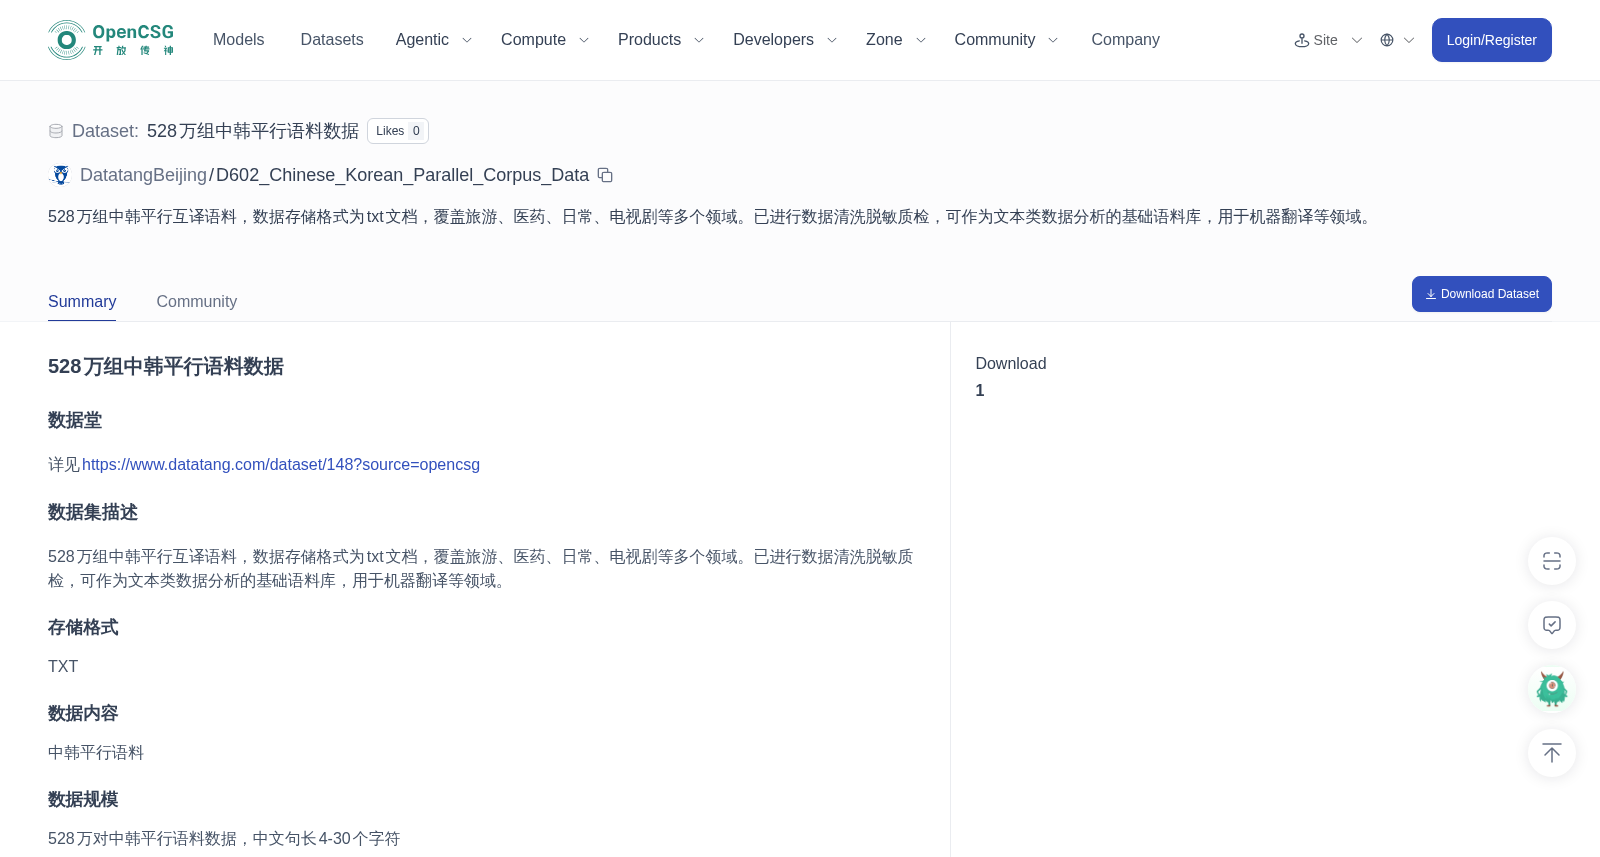
Task: Expand the Zone menu
Action: pos(896,40)
